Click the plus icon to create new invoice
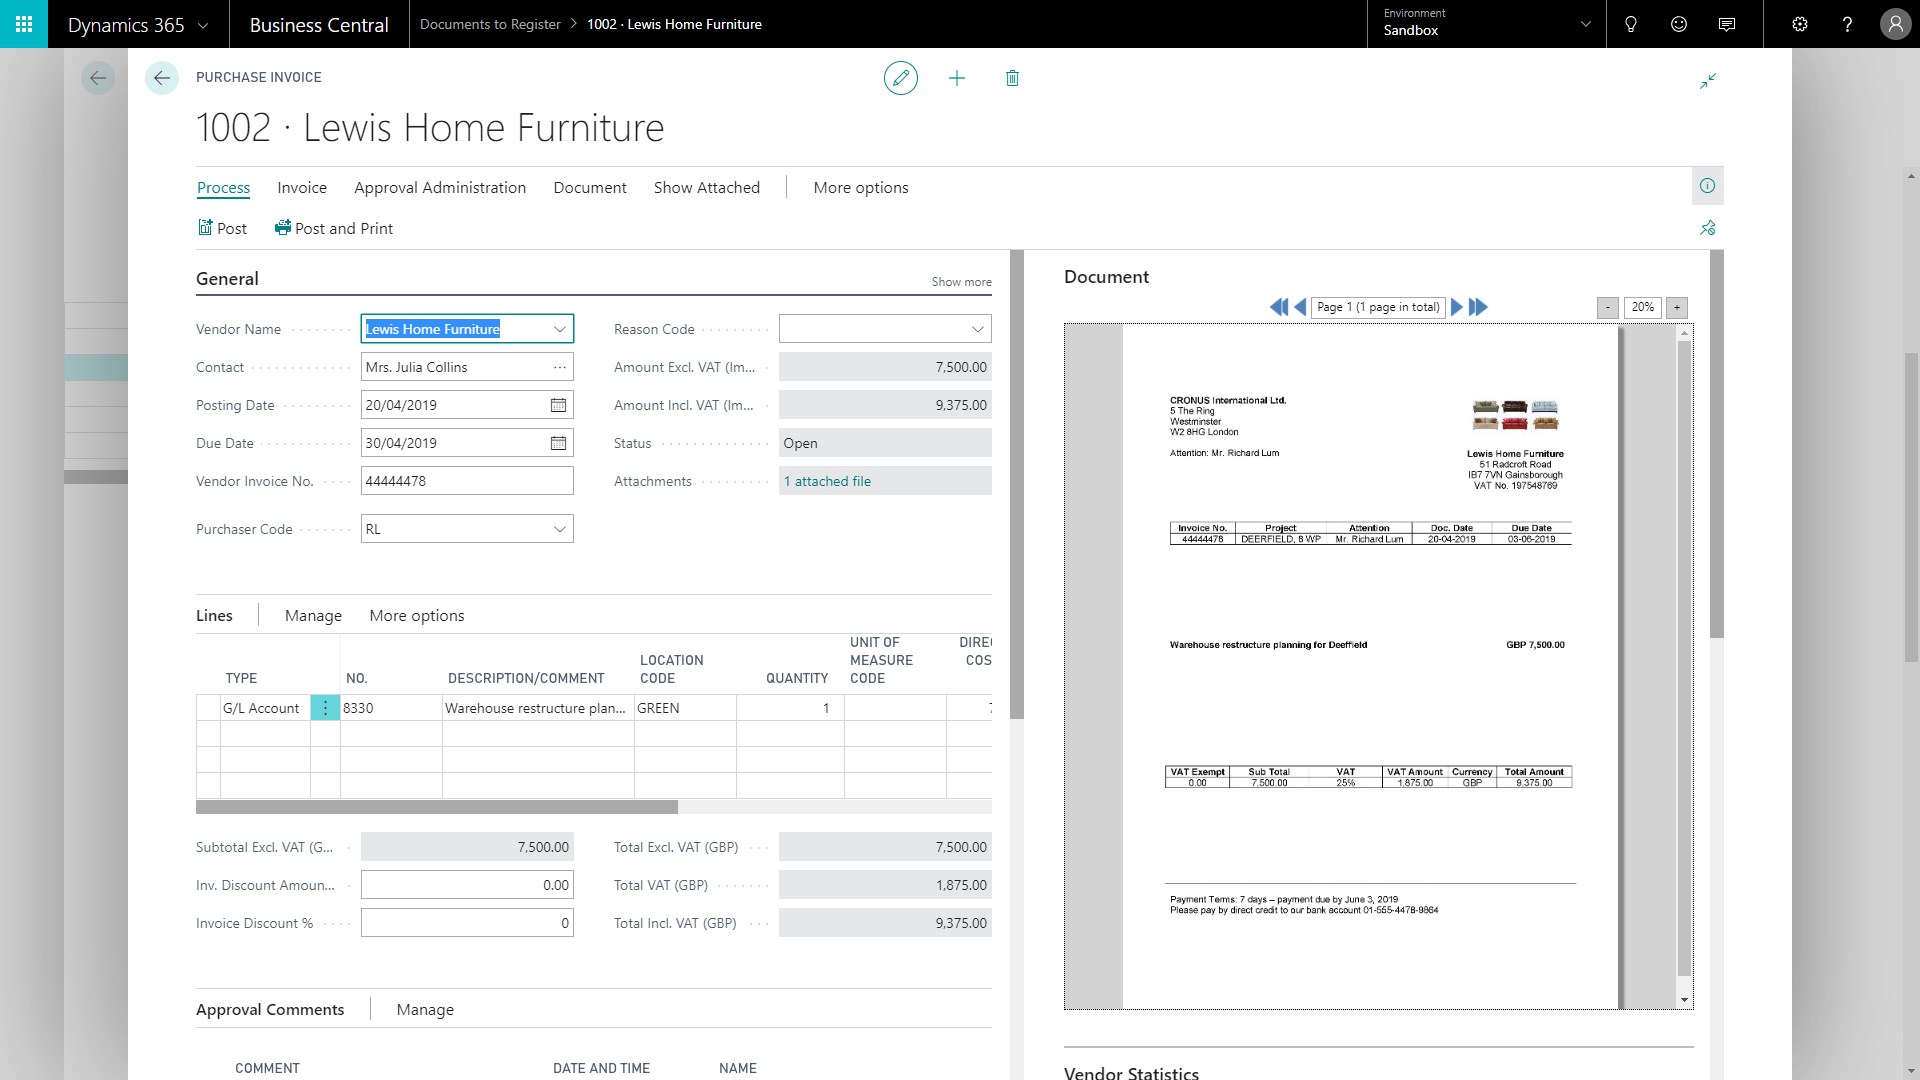The width and height of the screenshot is (1920, 1080). point(957,78)
